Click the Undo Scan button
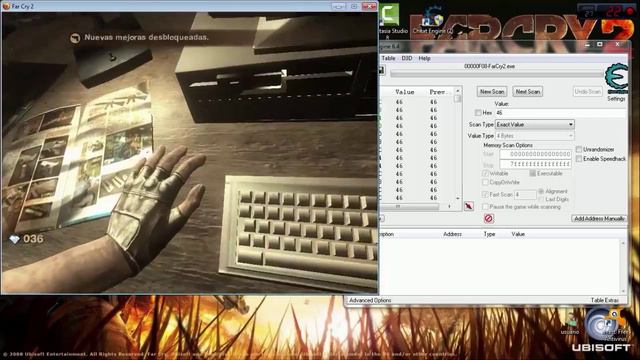Screen dimensions: 640x360 point(587,91)
